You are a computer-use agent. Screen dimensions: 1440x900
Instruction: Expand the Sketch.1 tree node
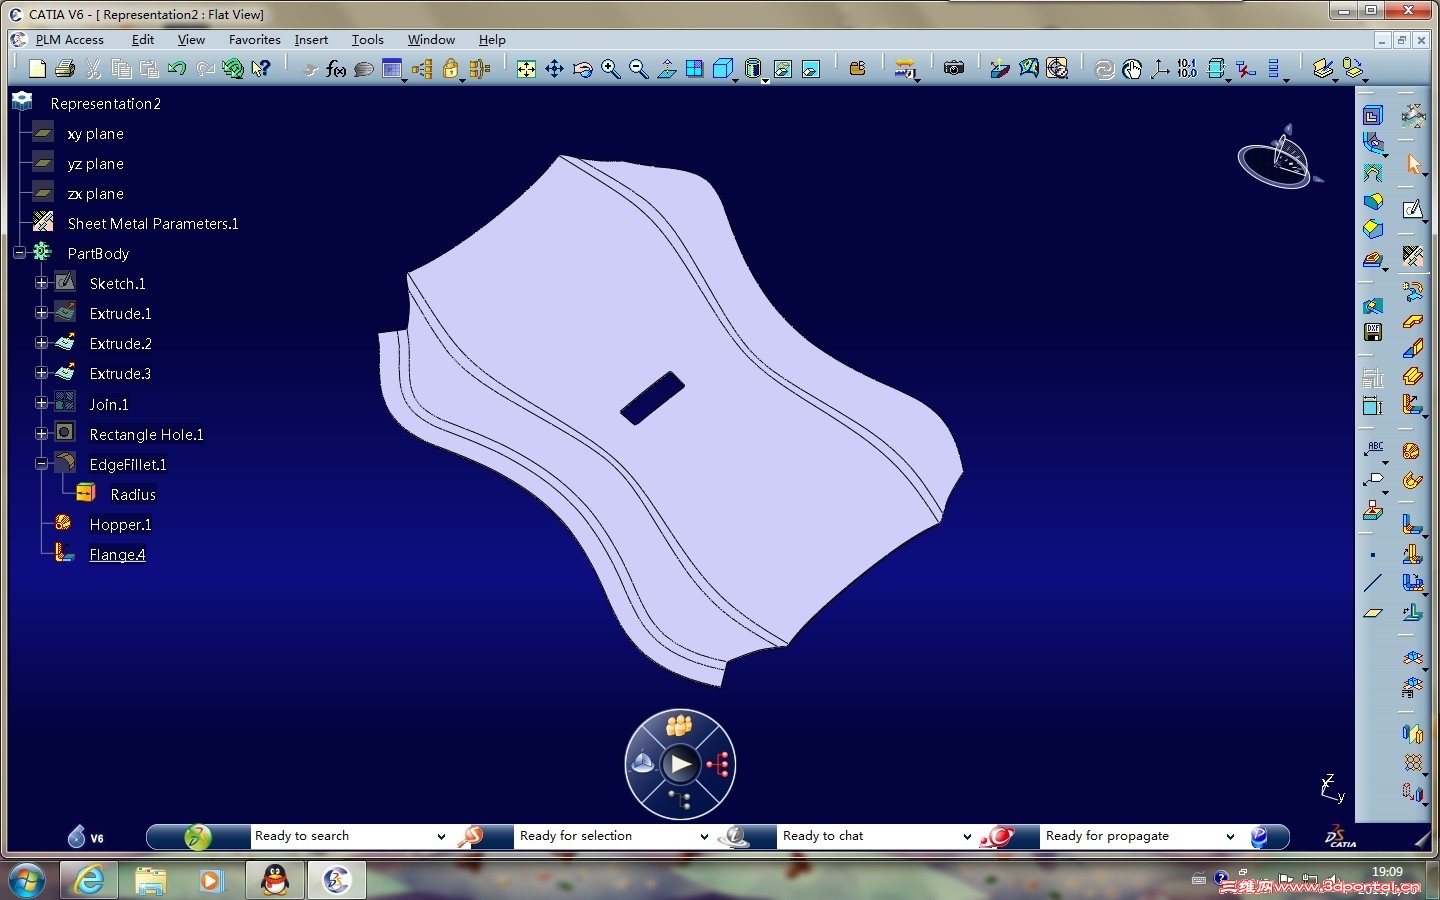click(x=41, y=283)
